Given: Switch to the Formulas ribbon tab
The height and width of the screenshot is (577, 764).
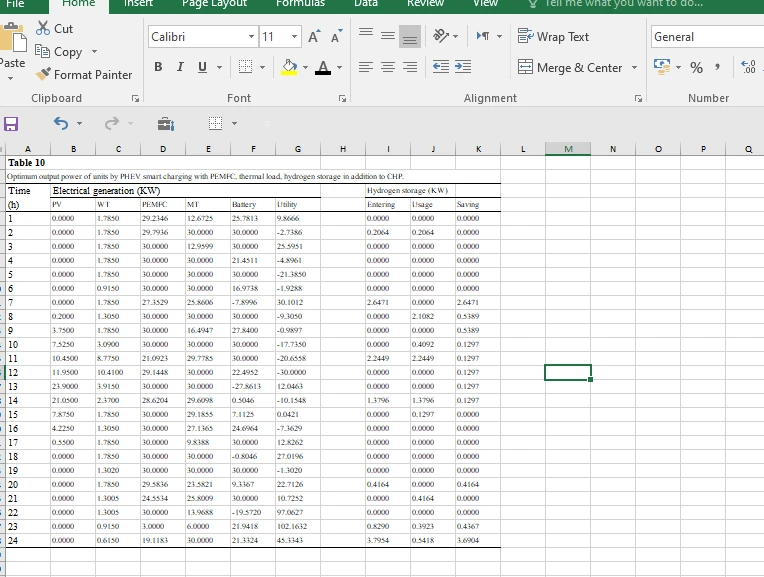Looking at the screenshot, I should point(301,4).
